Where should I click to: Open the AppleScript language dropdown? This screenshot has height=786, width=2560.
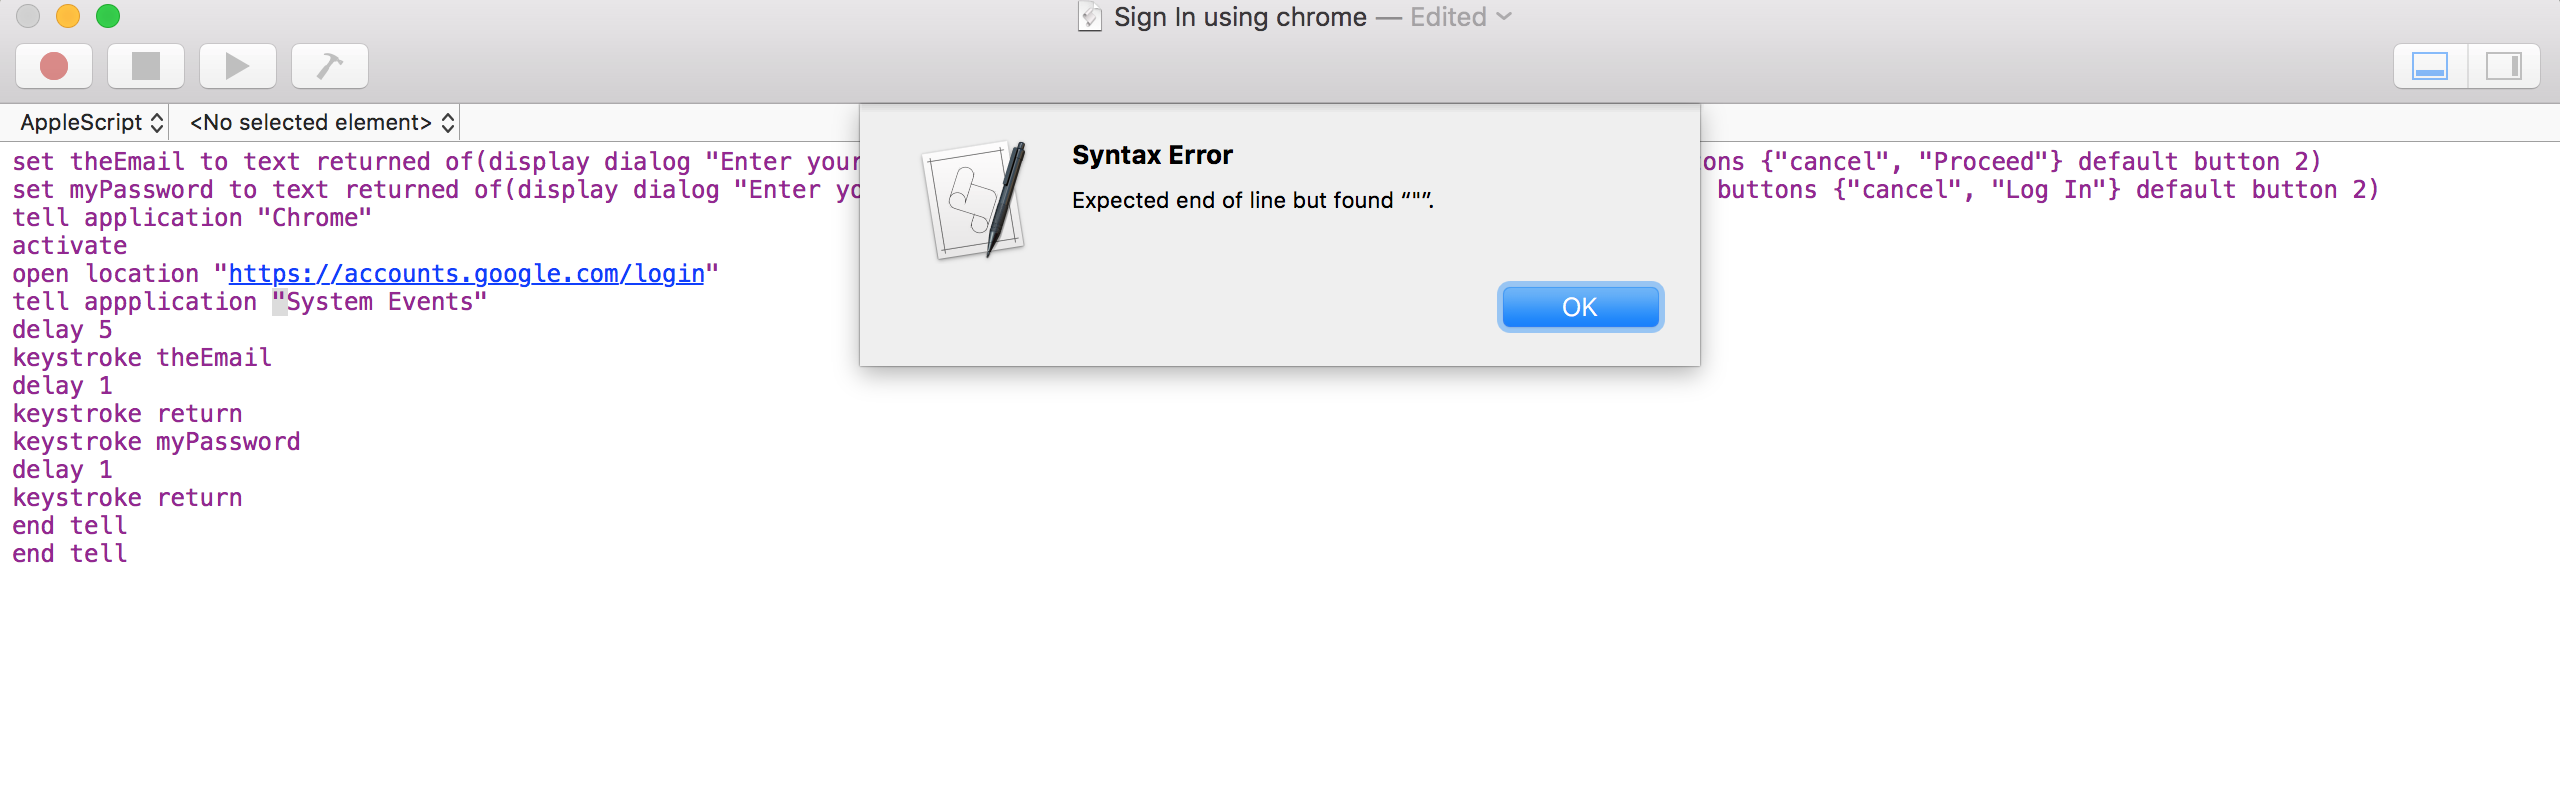(91, 122)
